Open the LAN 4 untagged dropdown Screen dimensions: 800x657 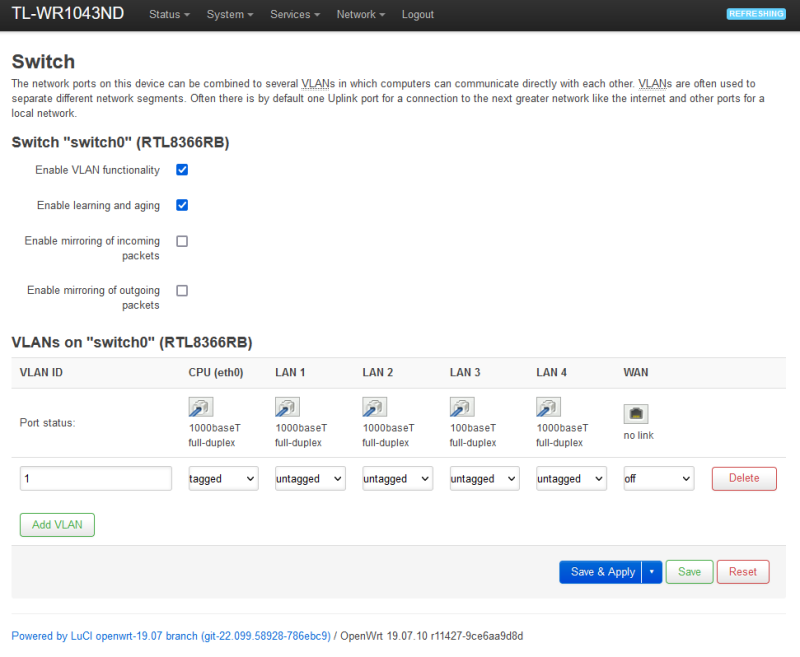571,478
